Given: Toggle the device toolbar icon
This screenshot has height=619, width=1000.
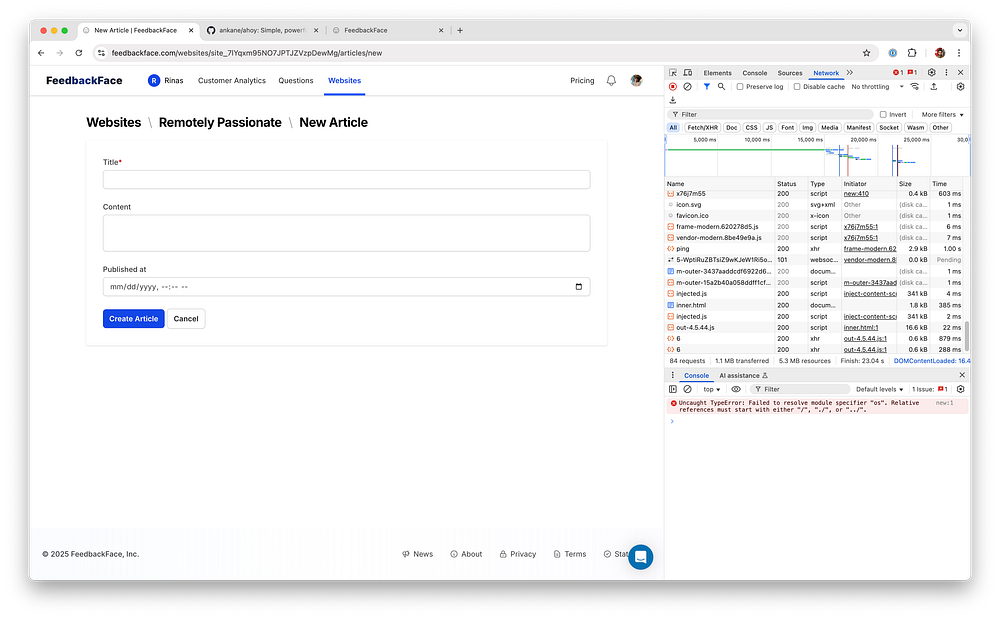Looking at the screenshot, I should click(x=688, y=73).
